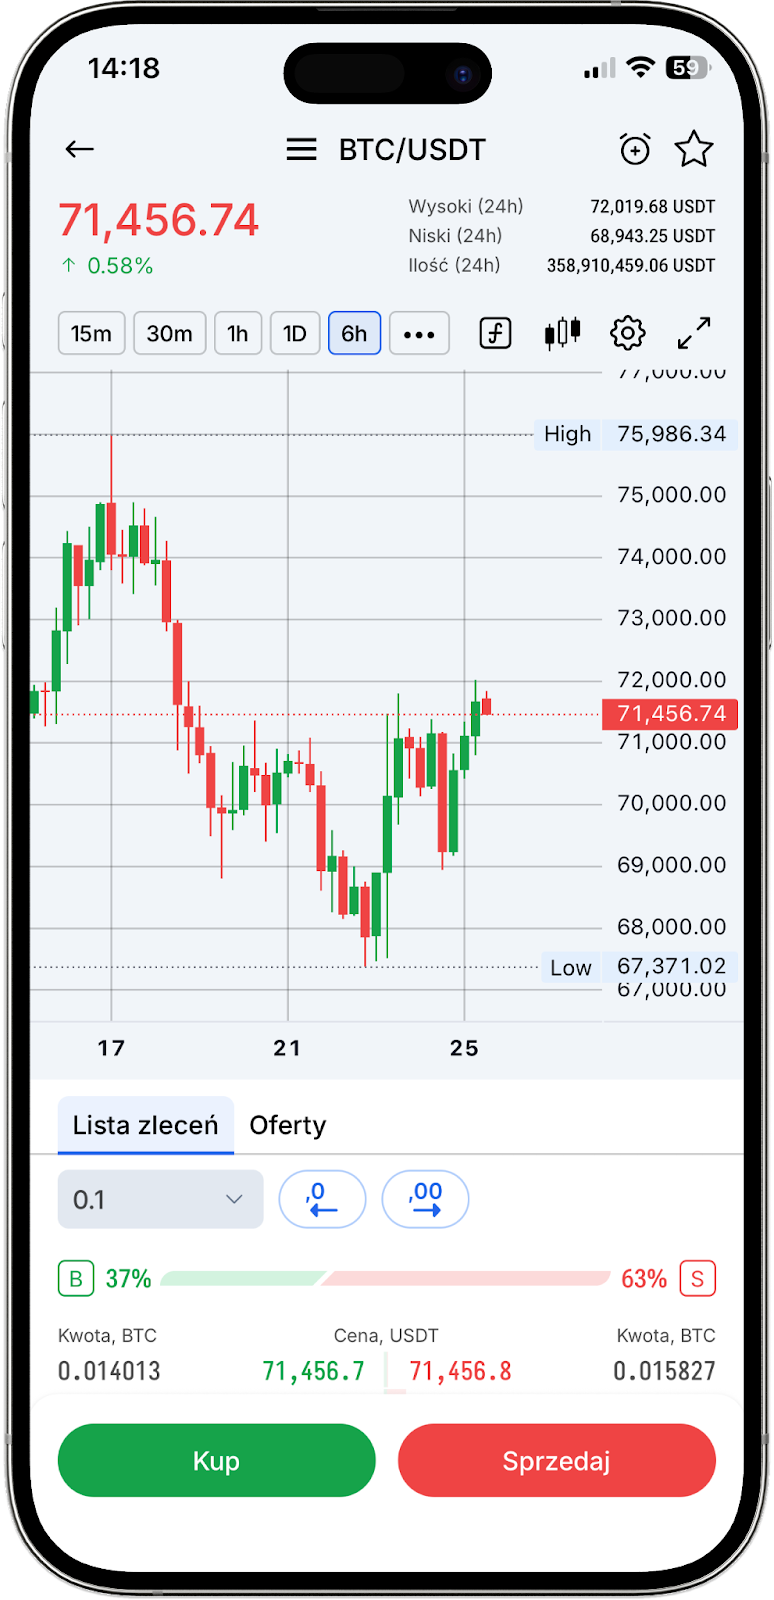
Task: Open more timeframes with the three dots
Action: pyautogui.click(x=419, y=334)
